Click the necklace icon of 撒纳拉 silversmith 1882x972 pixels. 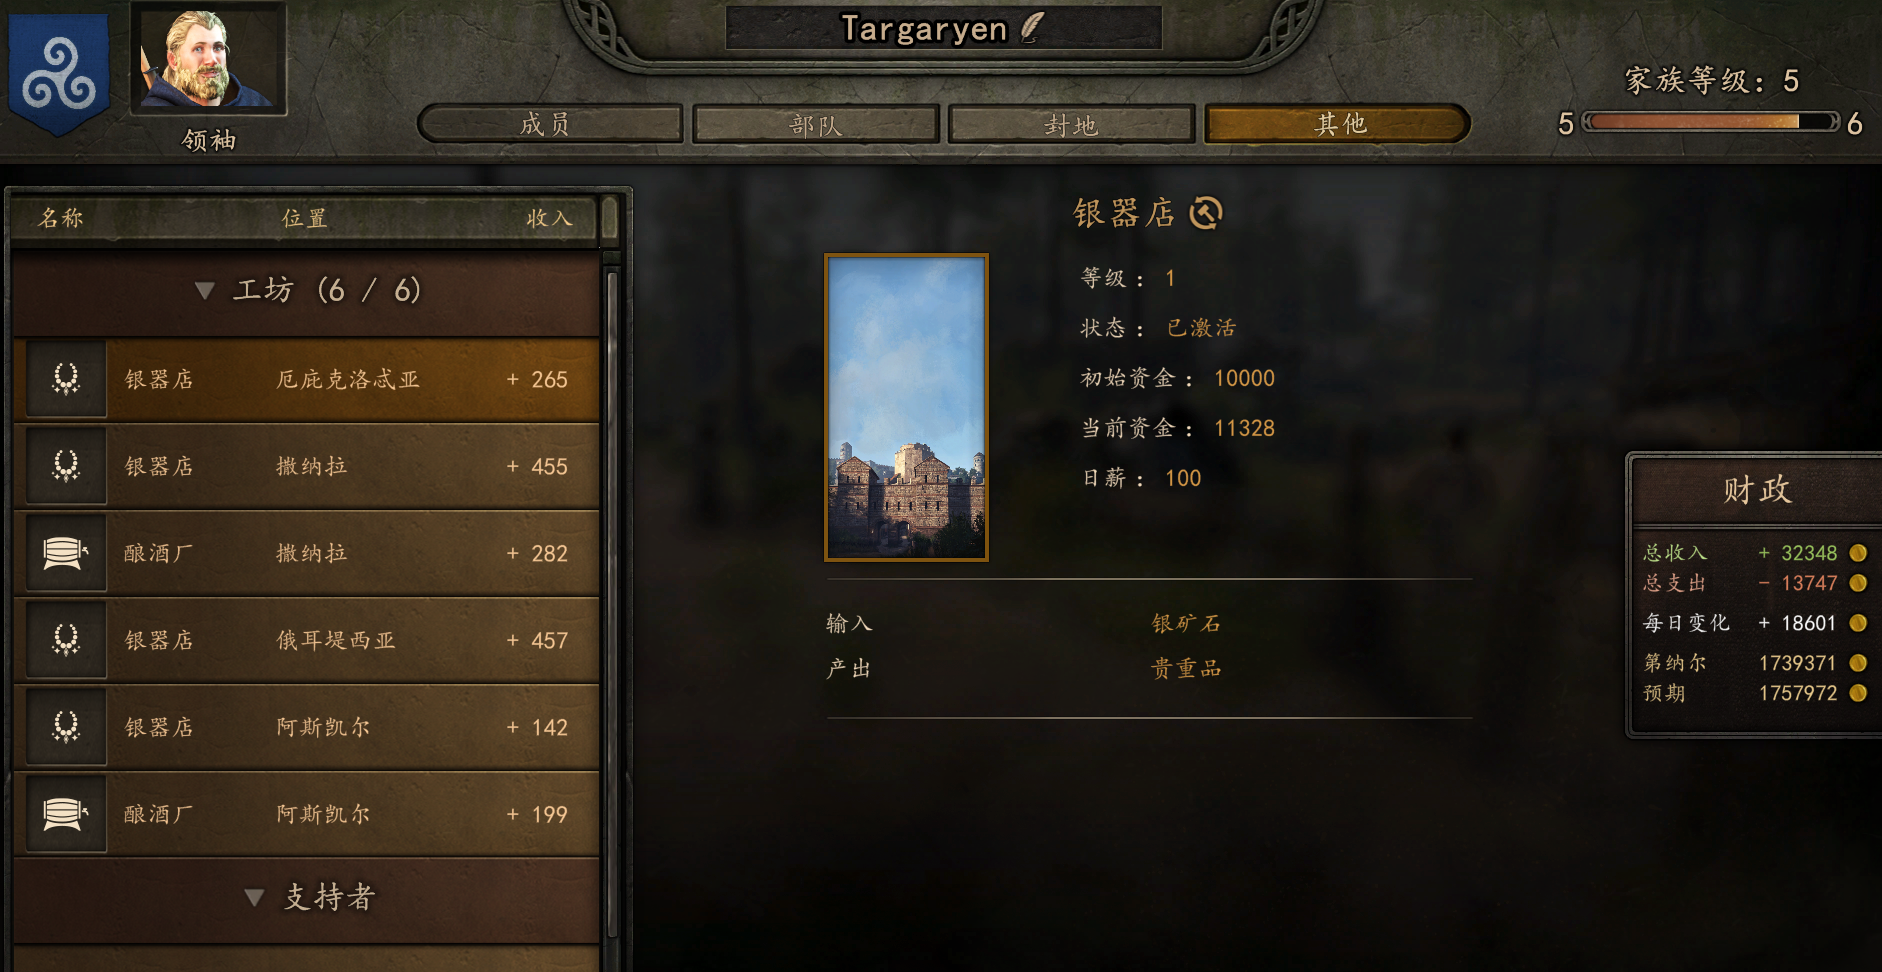pos(66,466)
